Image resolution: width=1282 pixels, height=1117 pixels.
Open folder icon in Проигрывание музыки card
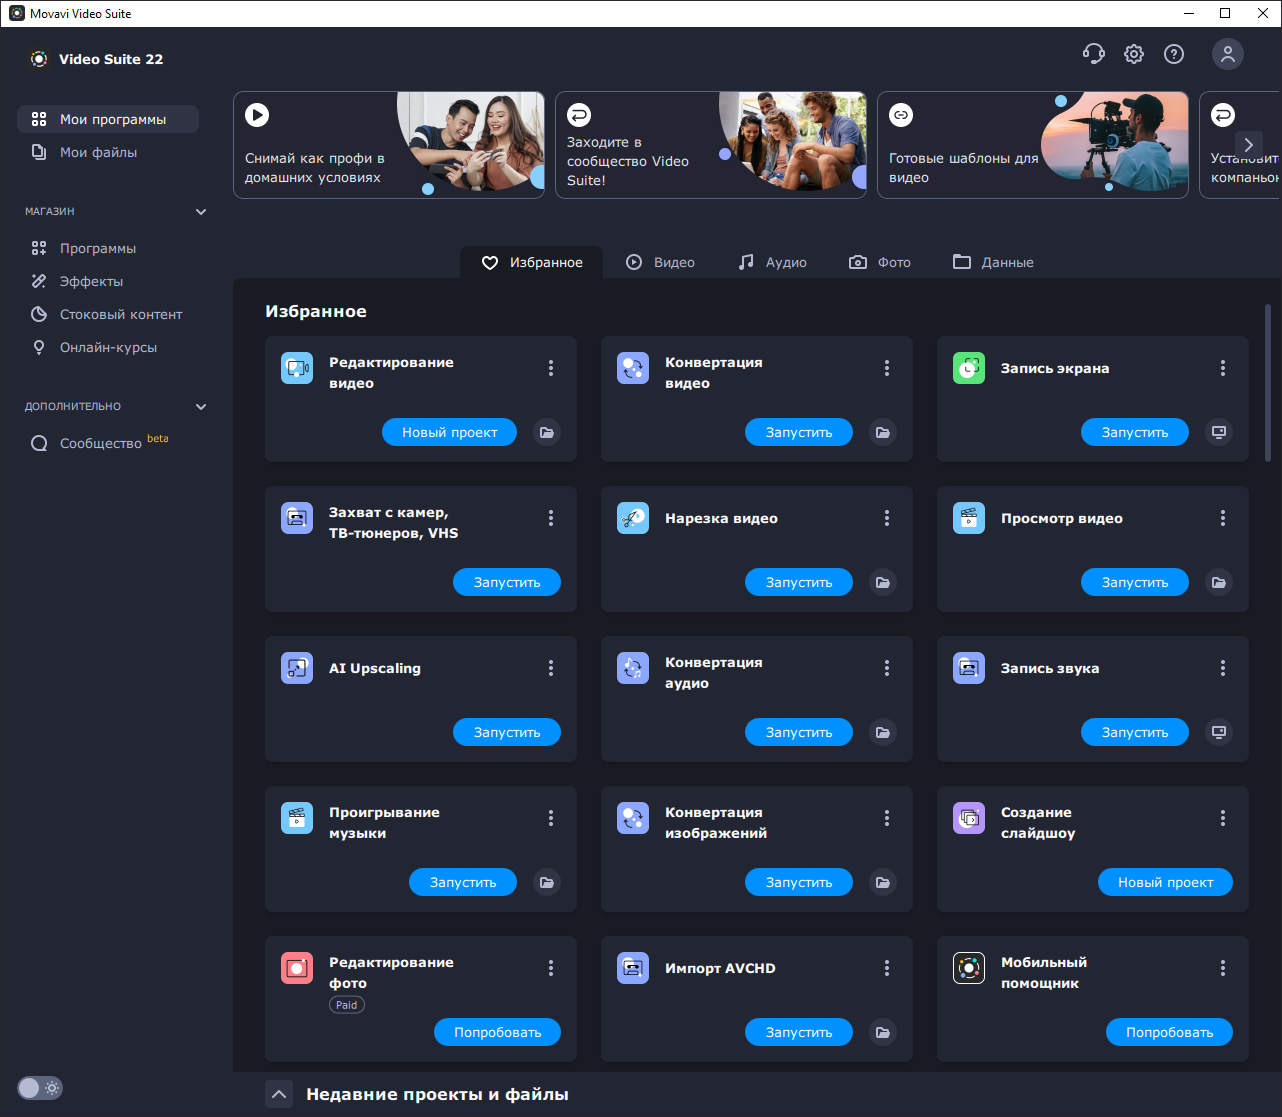coord(547,882)
